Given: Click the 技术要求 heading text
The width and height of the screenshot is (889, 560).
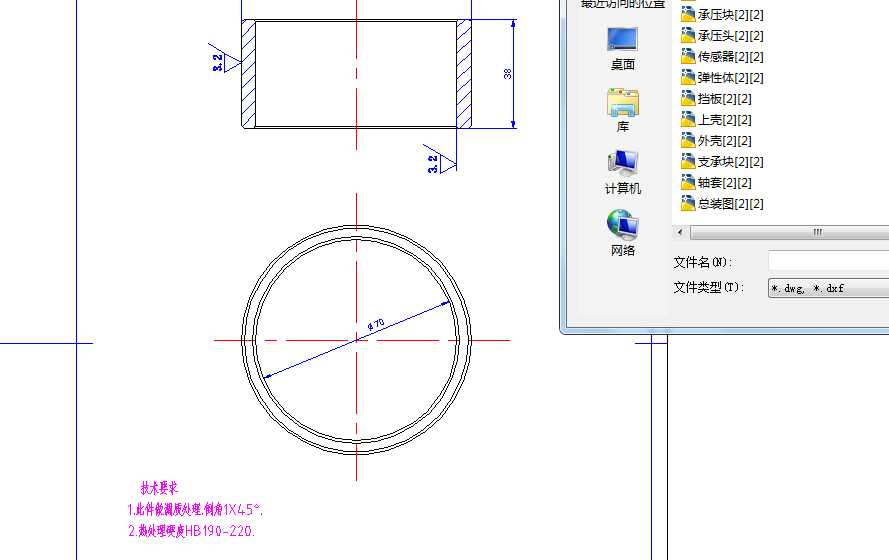Looking at the screenshot, I should (159, 488).
